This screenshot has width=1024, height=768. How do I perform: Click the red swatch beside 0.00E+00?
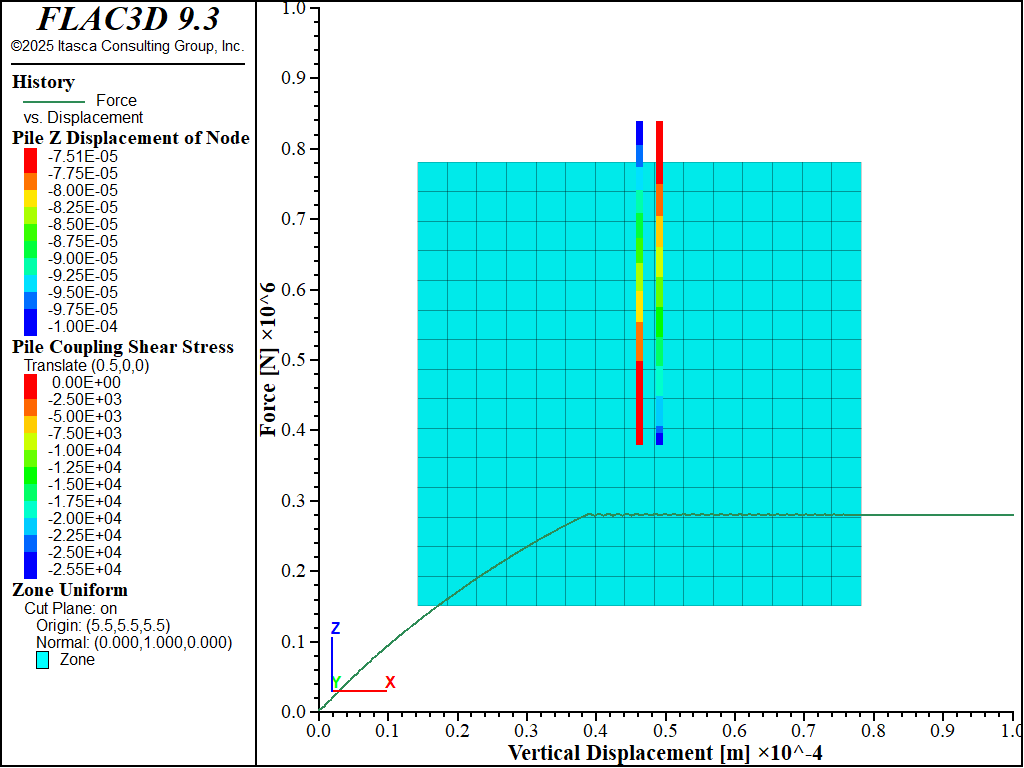point(30,382)
